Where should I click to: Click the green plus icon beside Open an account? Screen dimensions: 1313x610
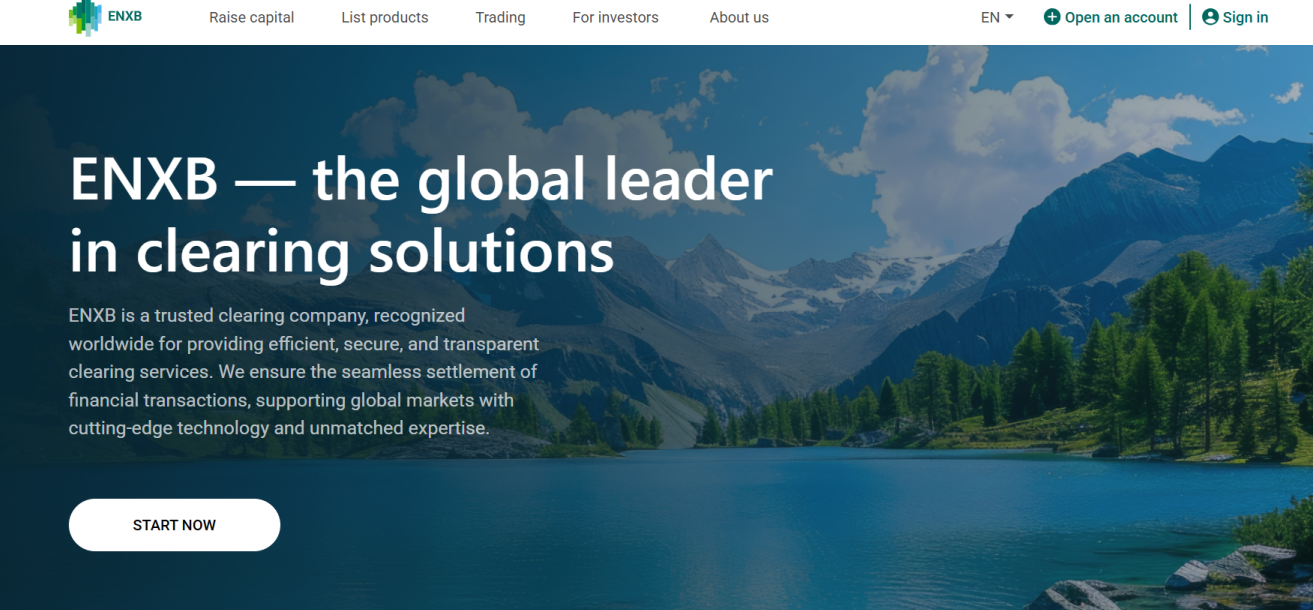(x=1051, y=17)
